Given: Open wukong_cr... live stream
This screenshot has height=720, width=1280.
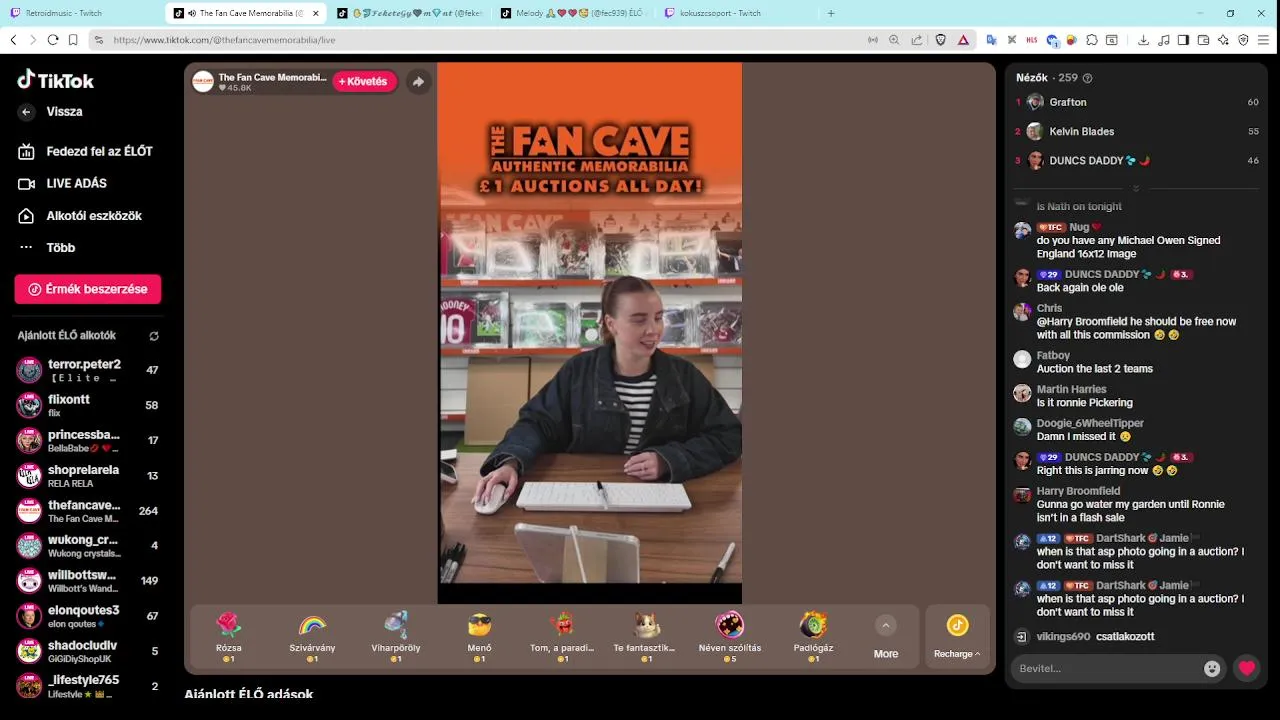Looking at the screenshot, I should (x=88, y=545).
